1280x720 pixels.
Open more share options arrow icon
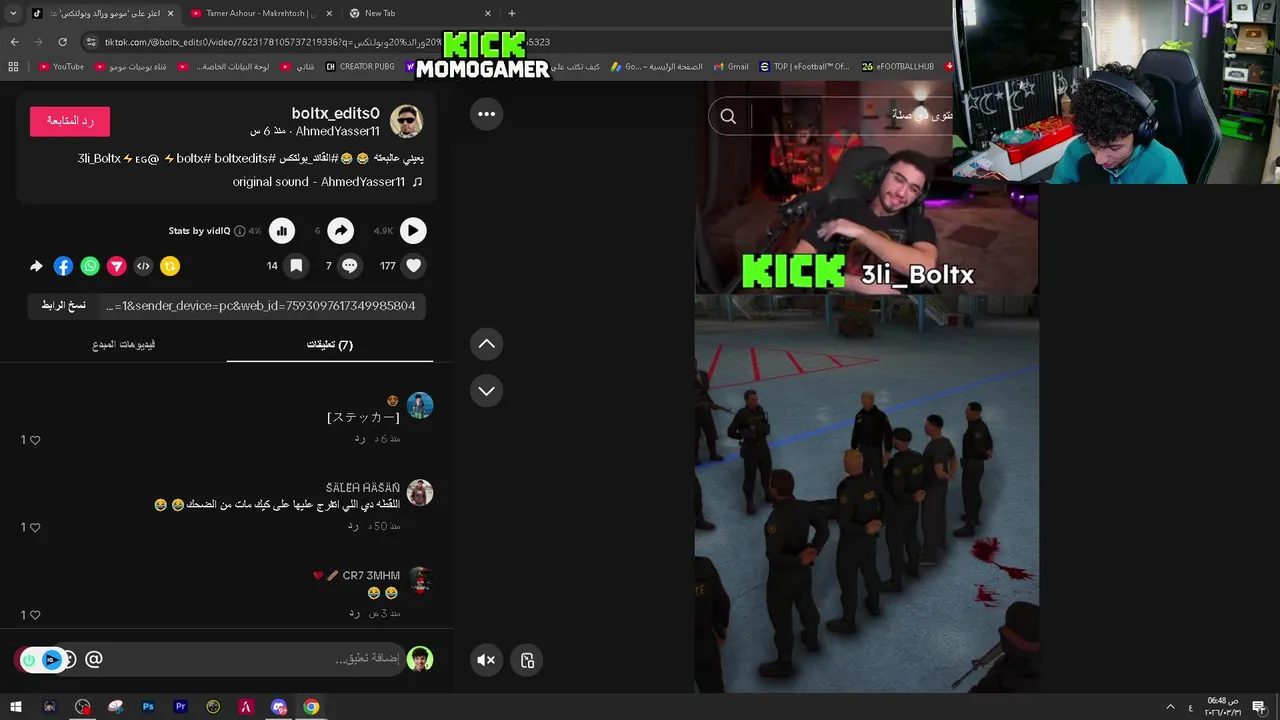click(36, 266)
